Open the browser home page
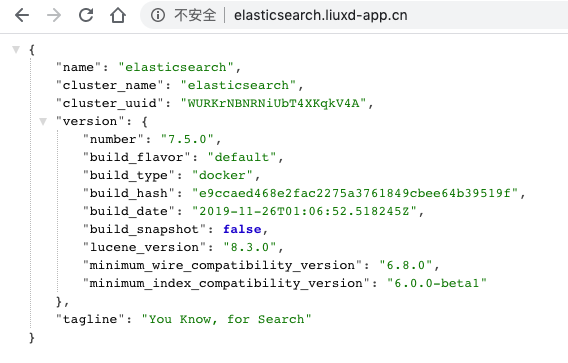This screenshot has height=363, width=568. 118,15
